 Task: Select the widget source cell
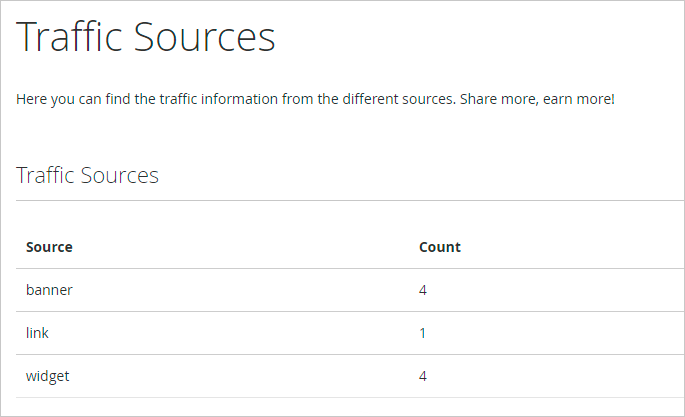click(48, 376)
